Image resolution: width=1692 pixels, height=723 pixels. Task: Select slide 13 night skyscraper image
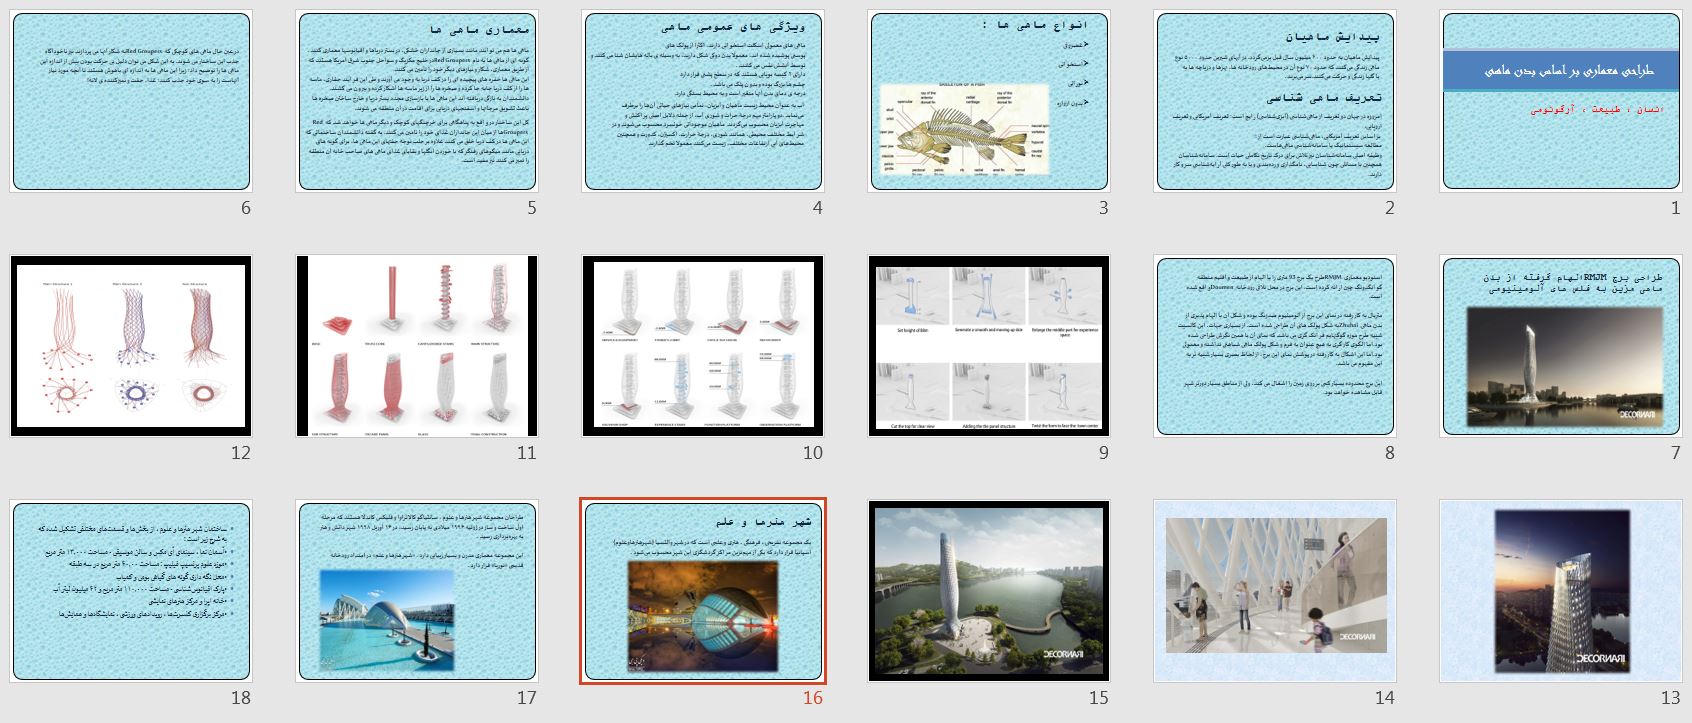[1560, 591]
